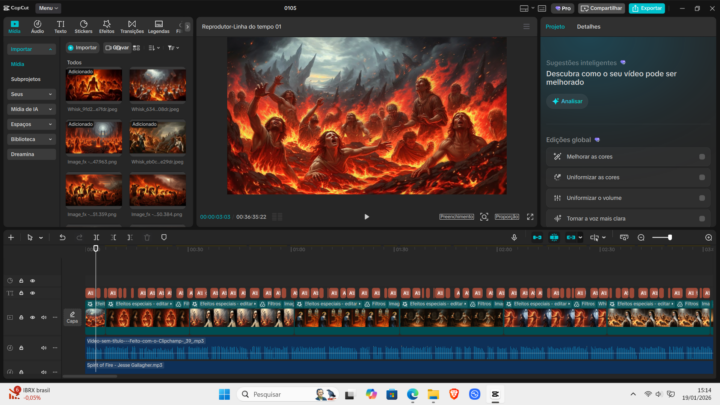Open the Stickers panel

[83, 26]
